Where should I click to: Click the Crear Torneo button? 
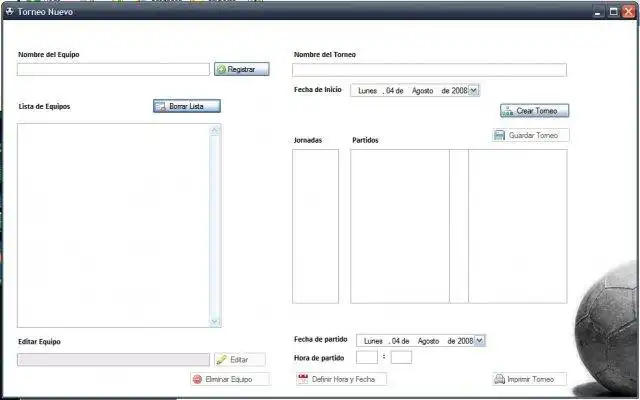(x=535, y=111)
